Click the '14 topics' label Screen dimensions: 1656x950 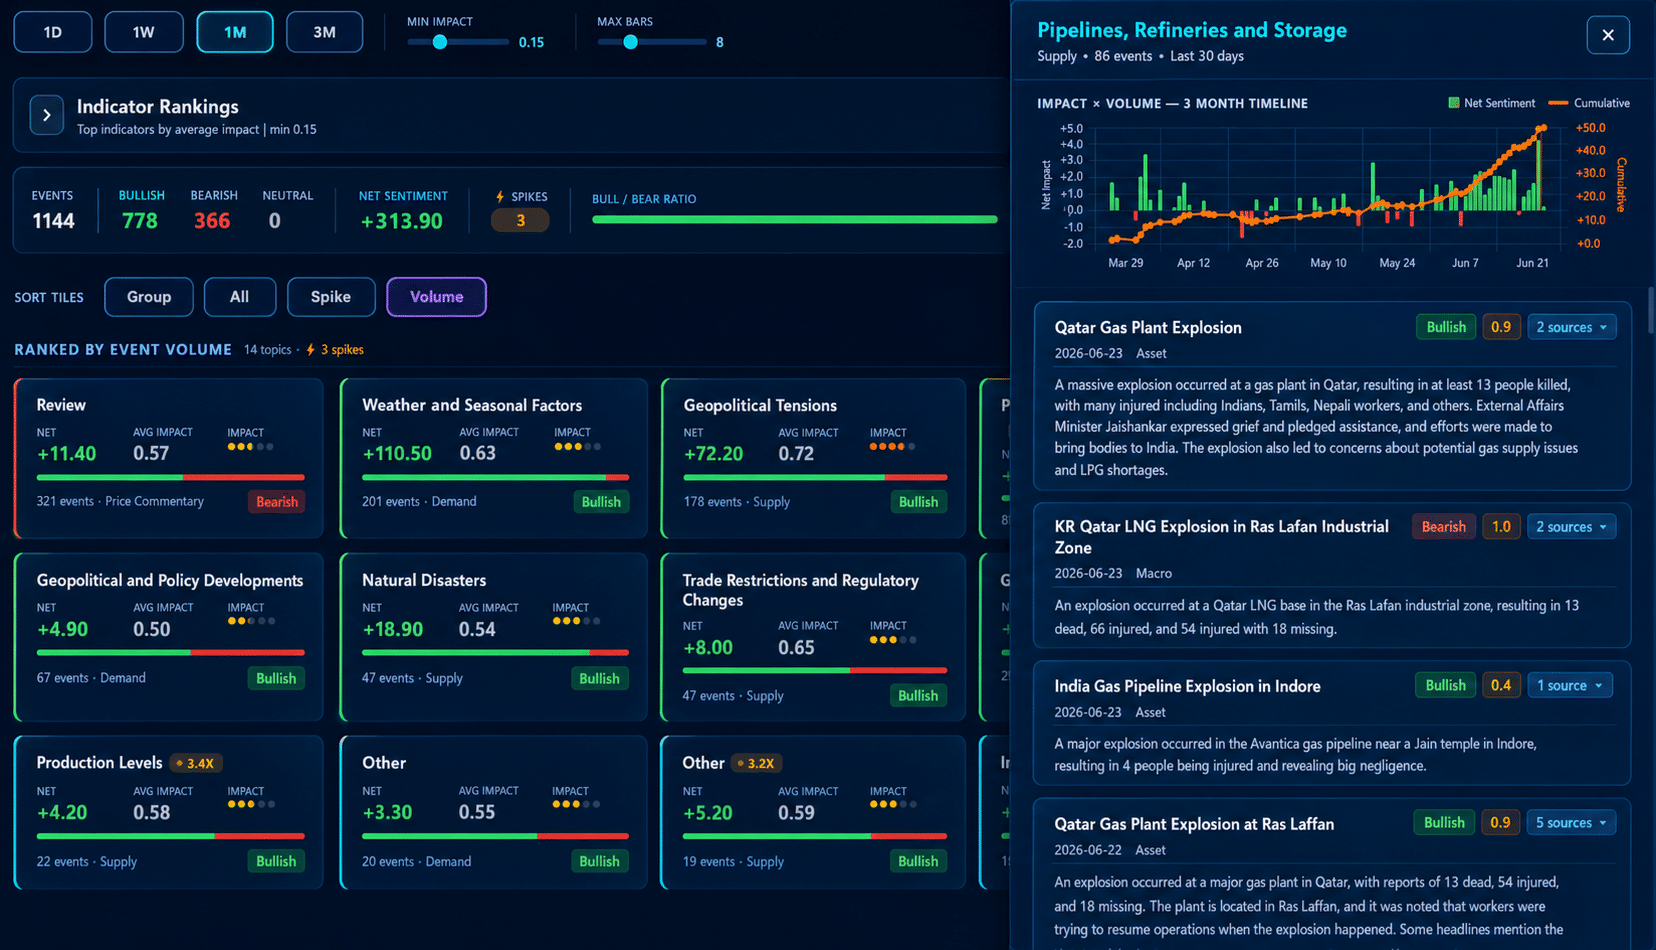[268, 350]
